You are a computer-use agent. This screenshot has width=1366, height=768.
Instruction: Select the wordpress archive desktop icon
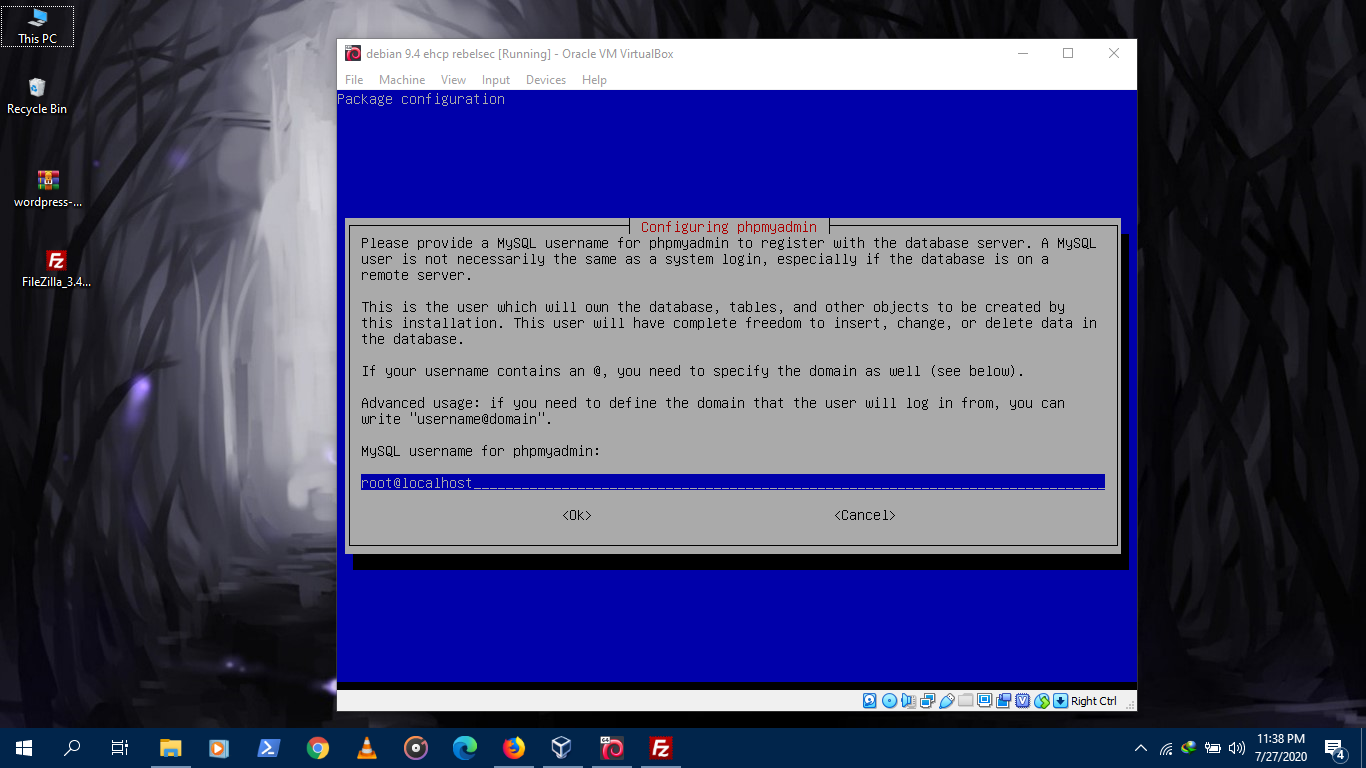[48, 188]
